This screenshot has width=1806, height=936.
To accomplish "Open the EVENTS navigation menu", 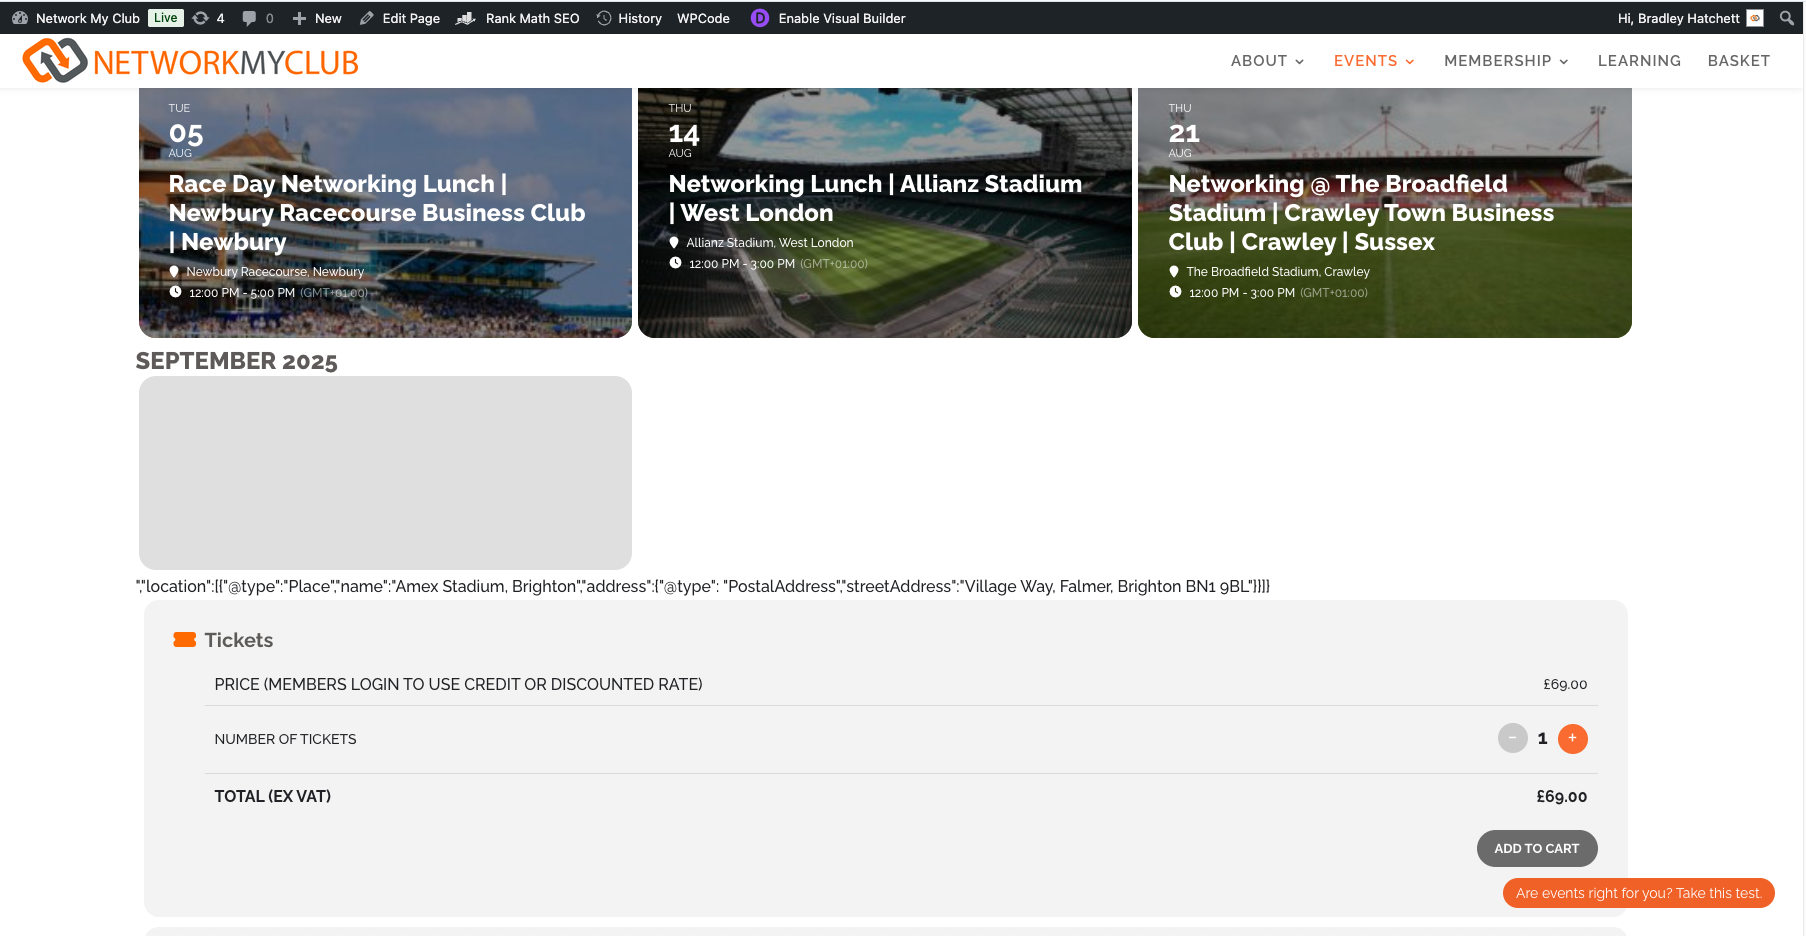I will pyautogui.click(x=1365, y=61).
